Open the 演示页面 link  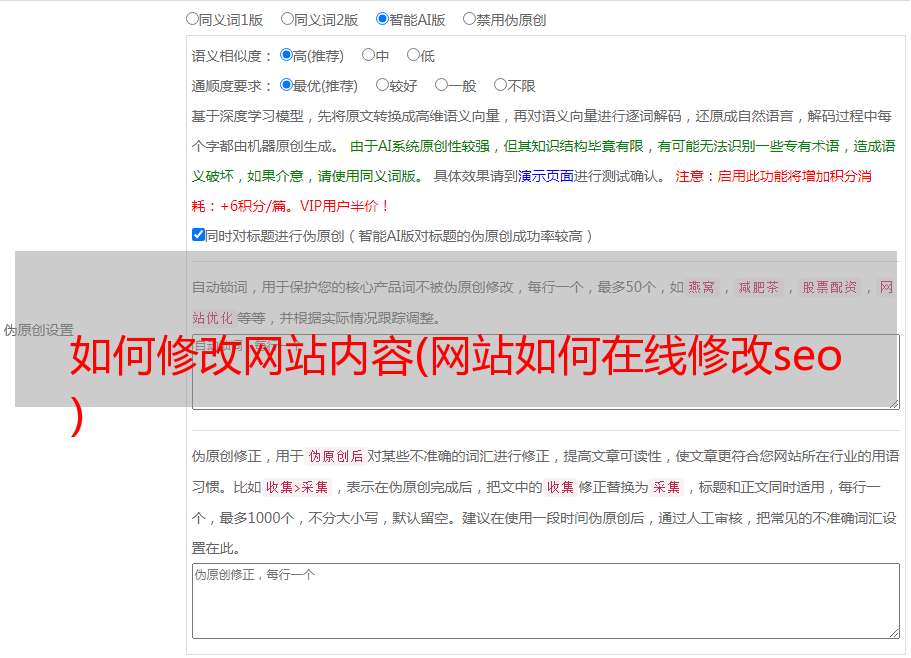point(546,176)
